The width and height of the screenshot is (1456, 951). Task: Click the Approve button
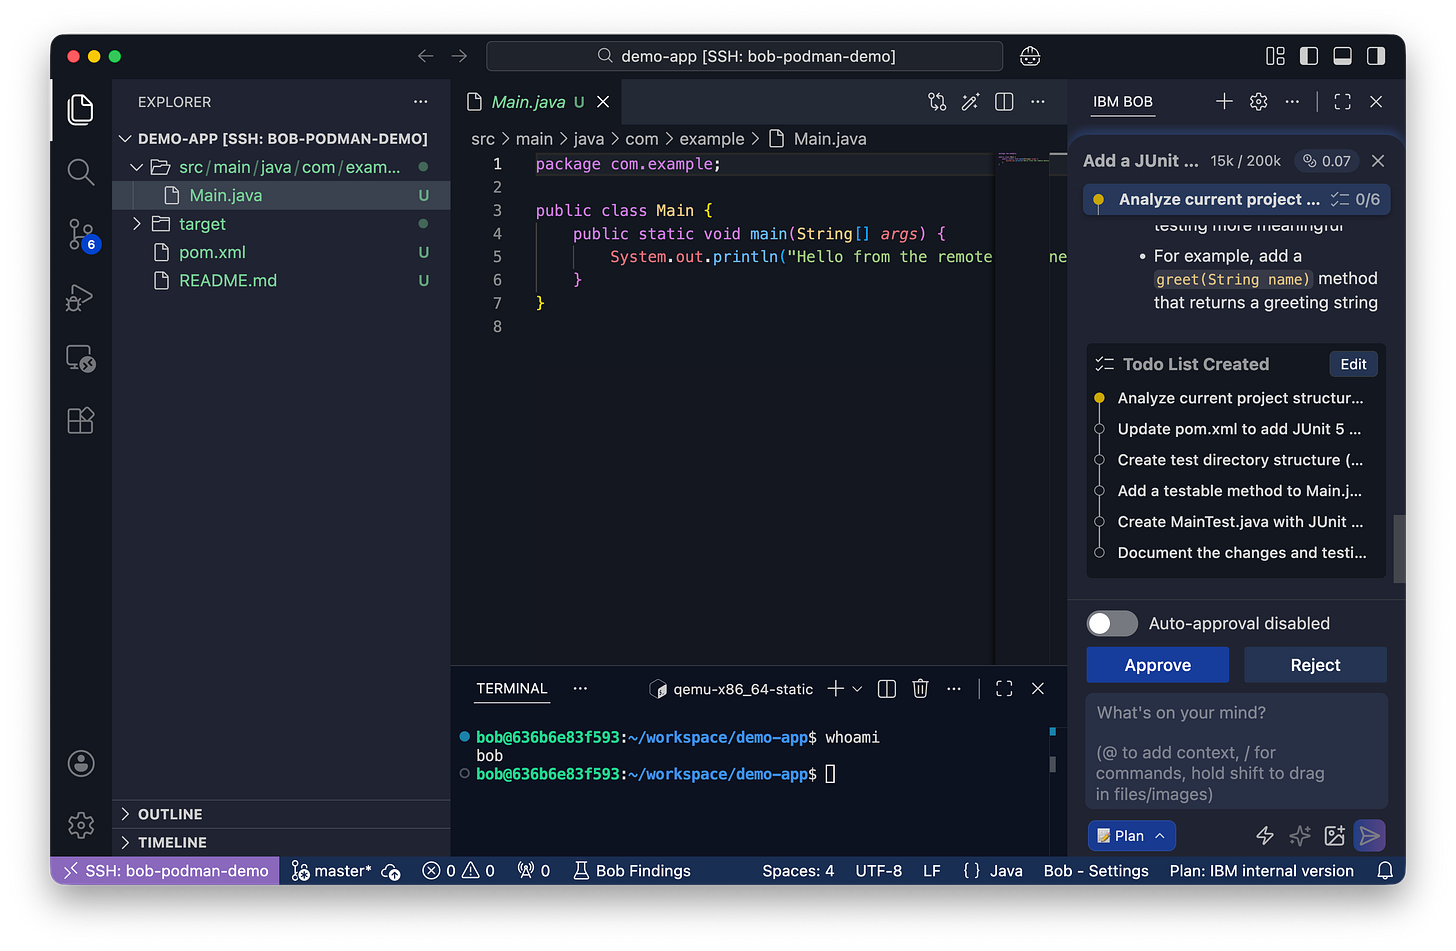click(1158, 665)
